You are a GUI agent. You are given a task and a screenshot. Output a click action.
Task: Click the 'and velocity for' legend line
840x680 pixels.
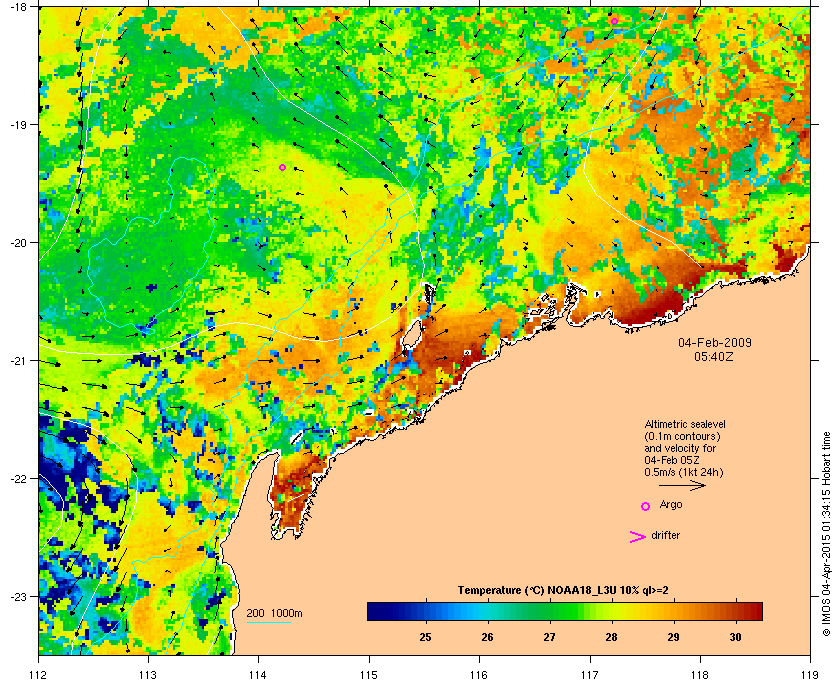680,449
